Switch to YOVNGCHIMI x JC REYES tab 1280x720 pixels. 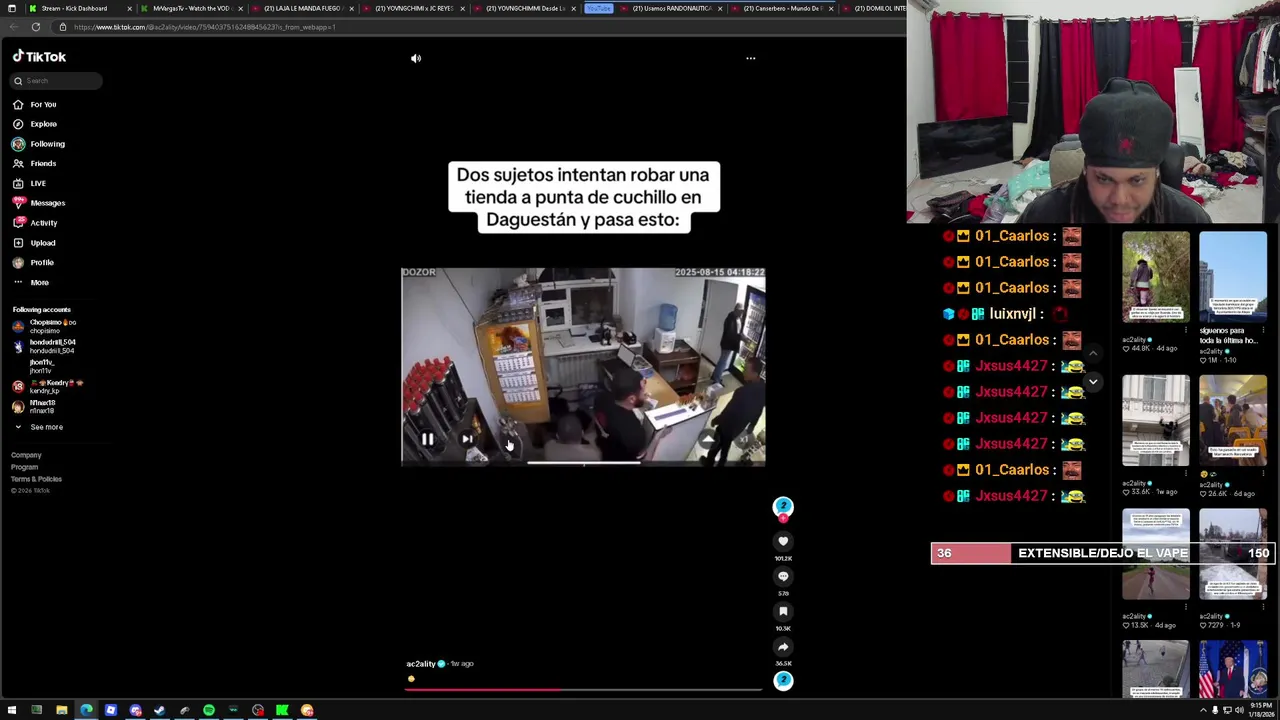click(x=411, y=8)
